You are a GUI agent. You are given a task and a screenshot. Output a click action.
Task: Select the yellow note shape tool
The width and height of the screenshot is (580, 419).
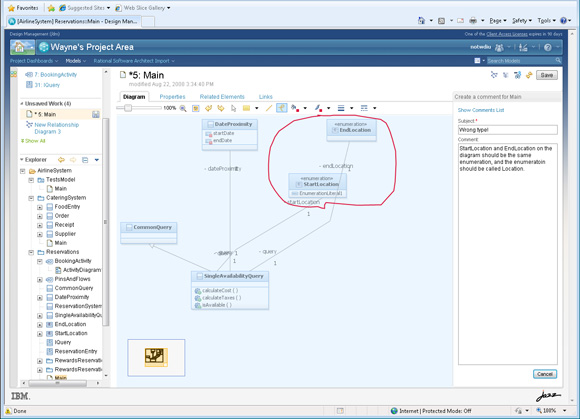point(246,108)
